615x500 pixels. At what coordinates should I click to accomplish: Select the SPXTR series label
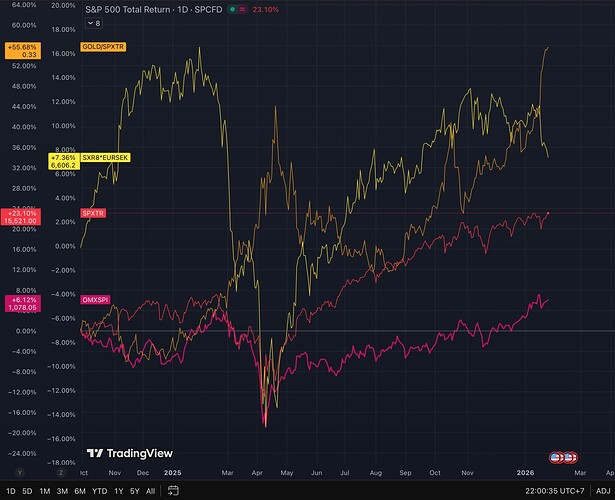coord(93,213)
